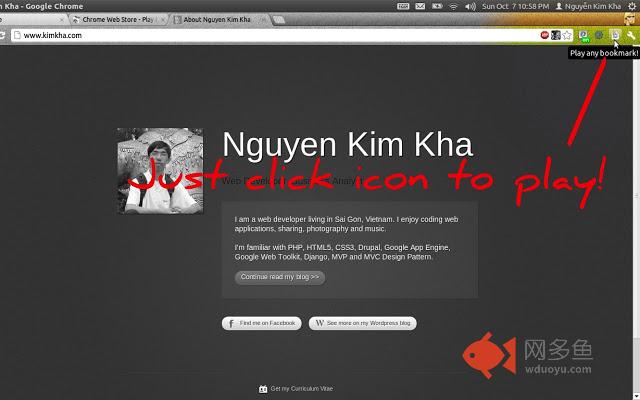The image size is (640, 400).
Task: Open the Nguyễn Kim Kha user menu
Action: [x=588, y=6]
